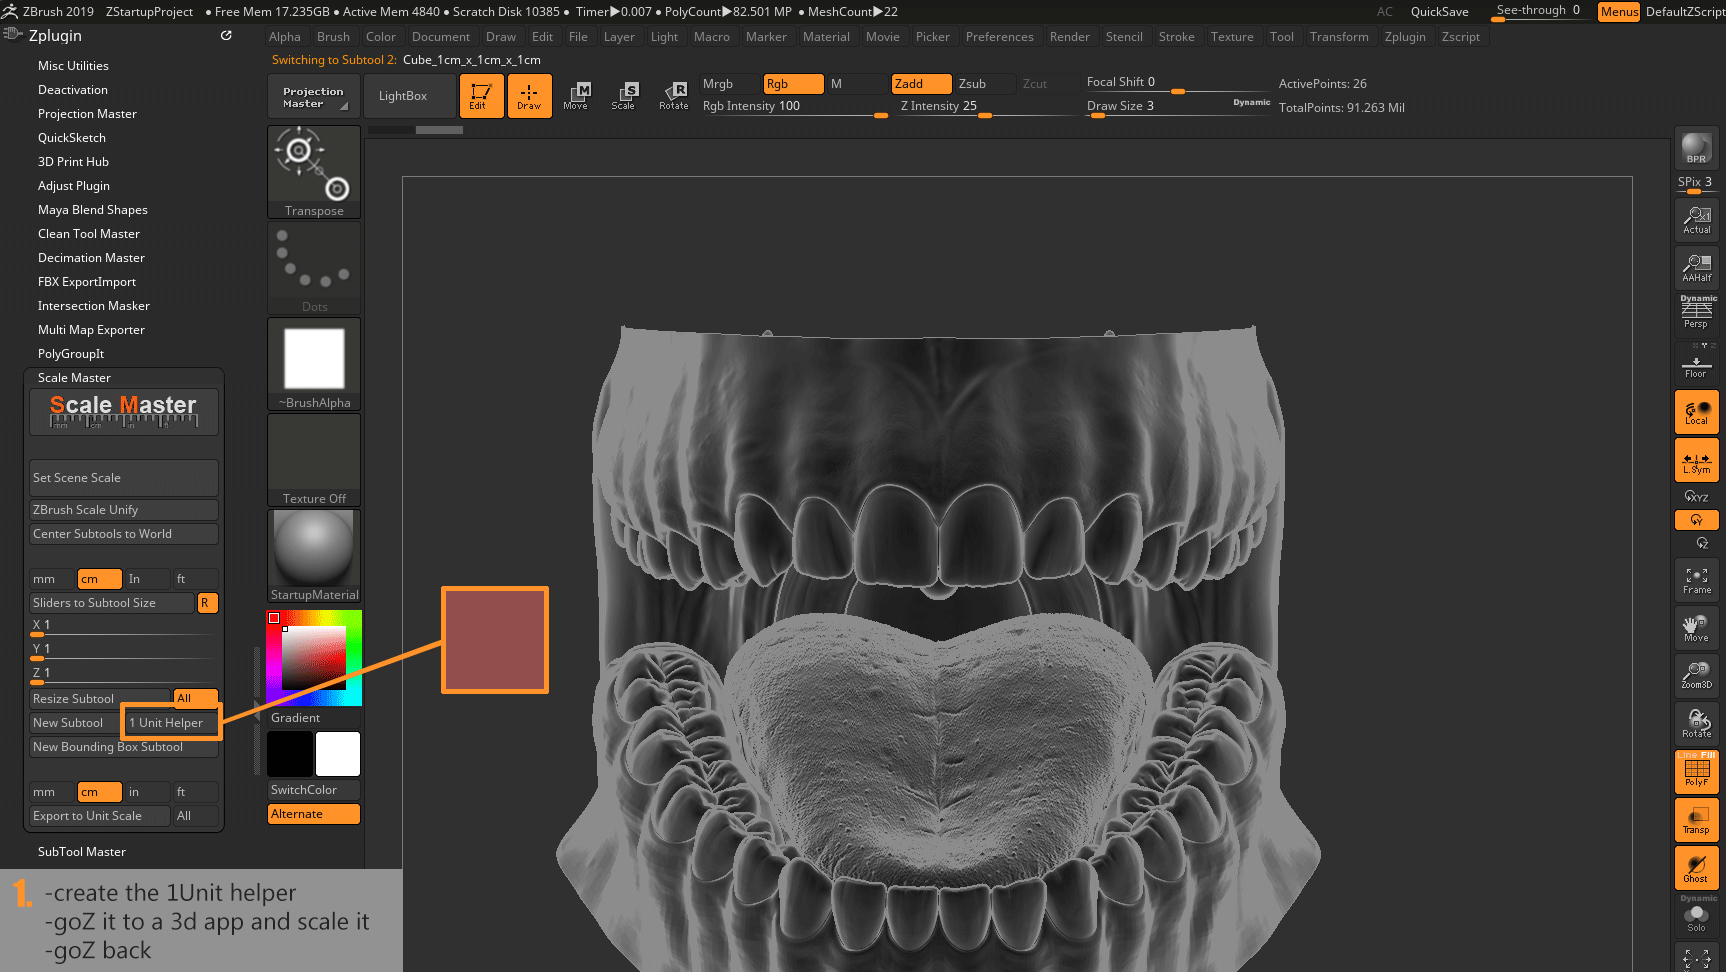1726x972 pixels.
Task: Select the Transpose brush icon
Action: click(x=314, y=171)
